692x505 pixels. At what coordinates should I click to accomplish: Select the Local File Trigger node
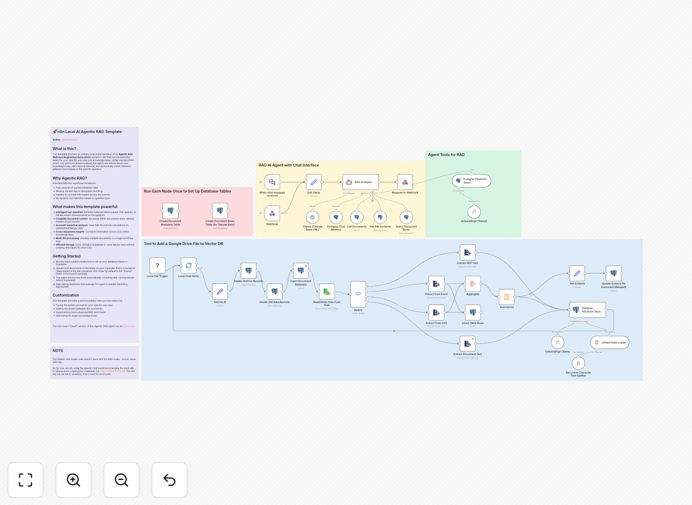coord(157,265)
